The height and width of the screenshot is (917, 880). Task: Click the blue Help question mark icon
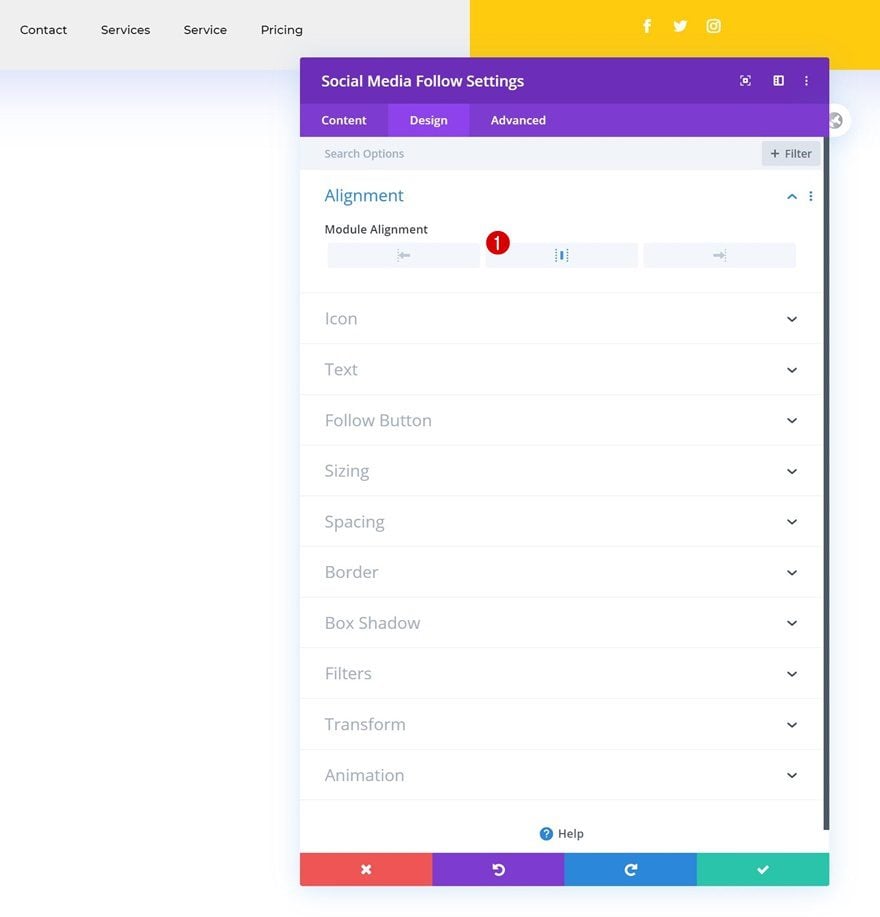(x=546, y=833)
